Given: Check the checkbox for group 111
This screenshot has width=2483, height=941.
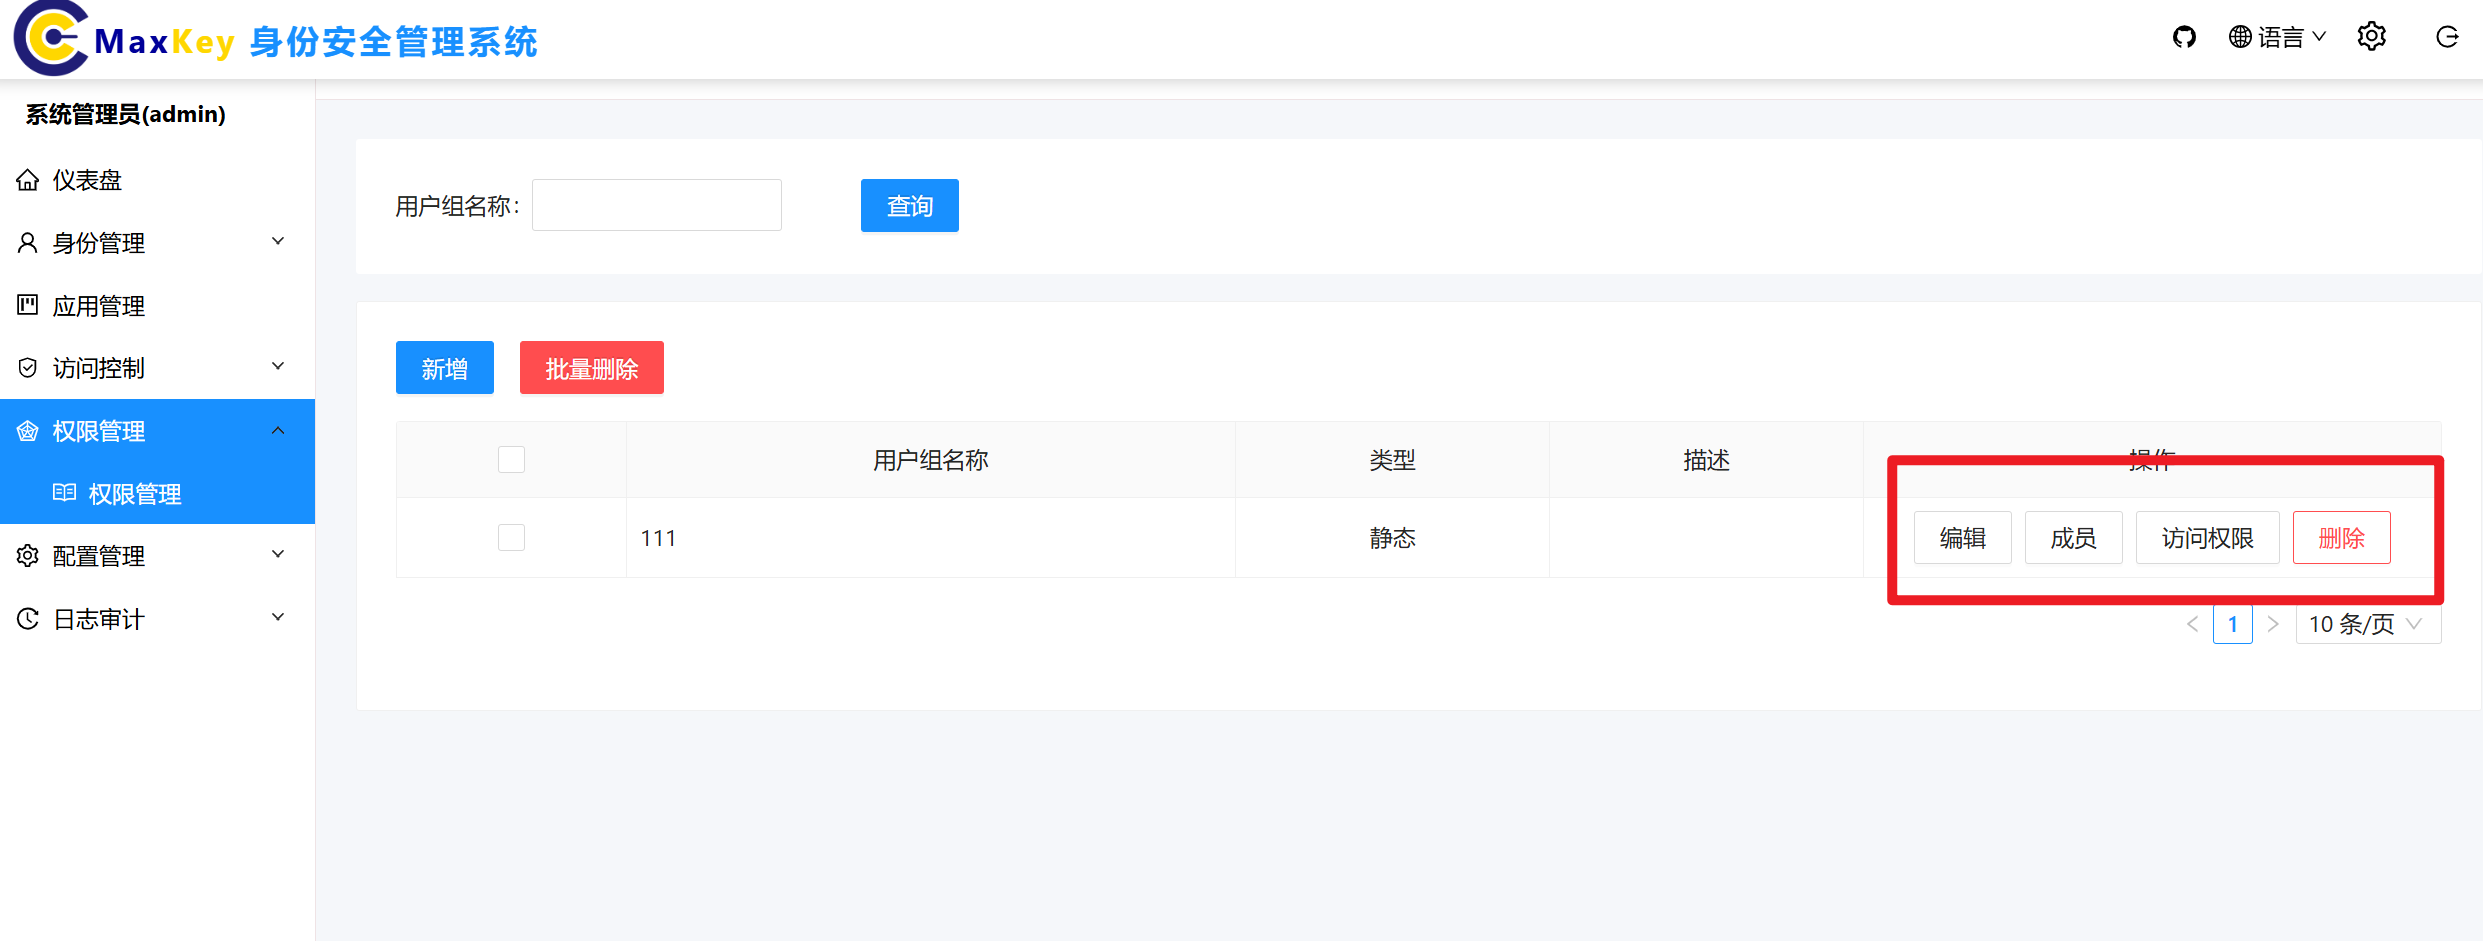Looking at the screenshot, I should 510,537.
